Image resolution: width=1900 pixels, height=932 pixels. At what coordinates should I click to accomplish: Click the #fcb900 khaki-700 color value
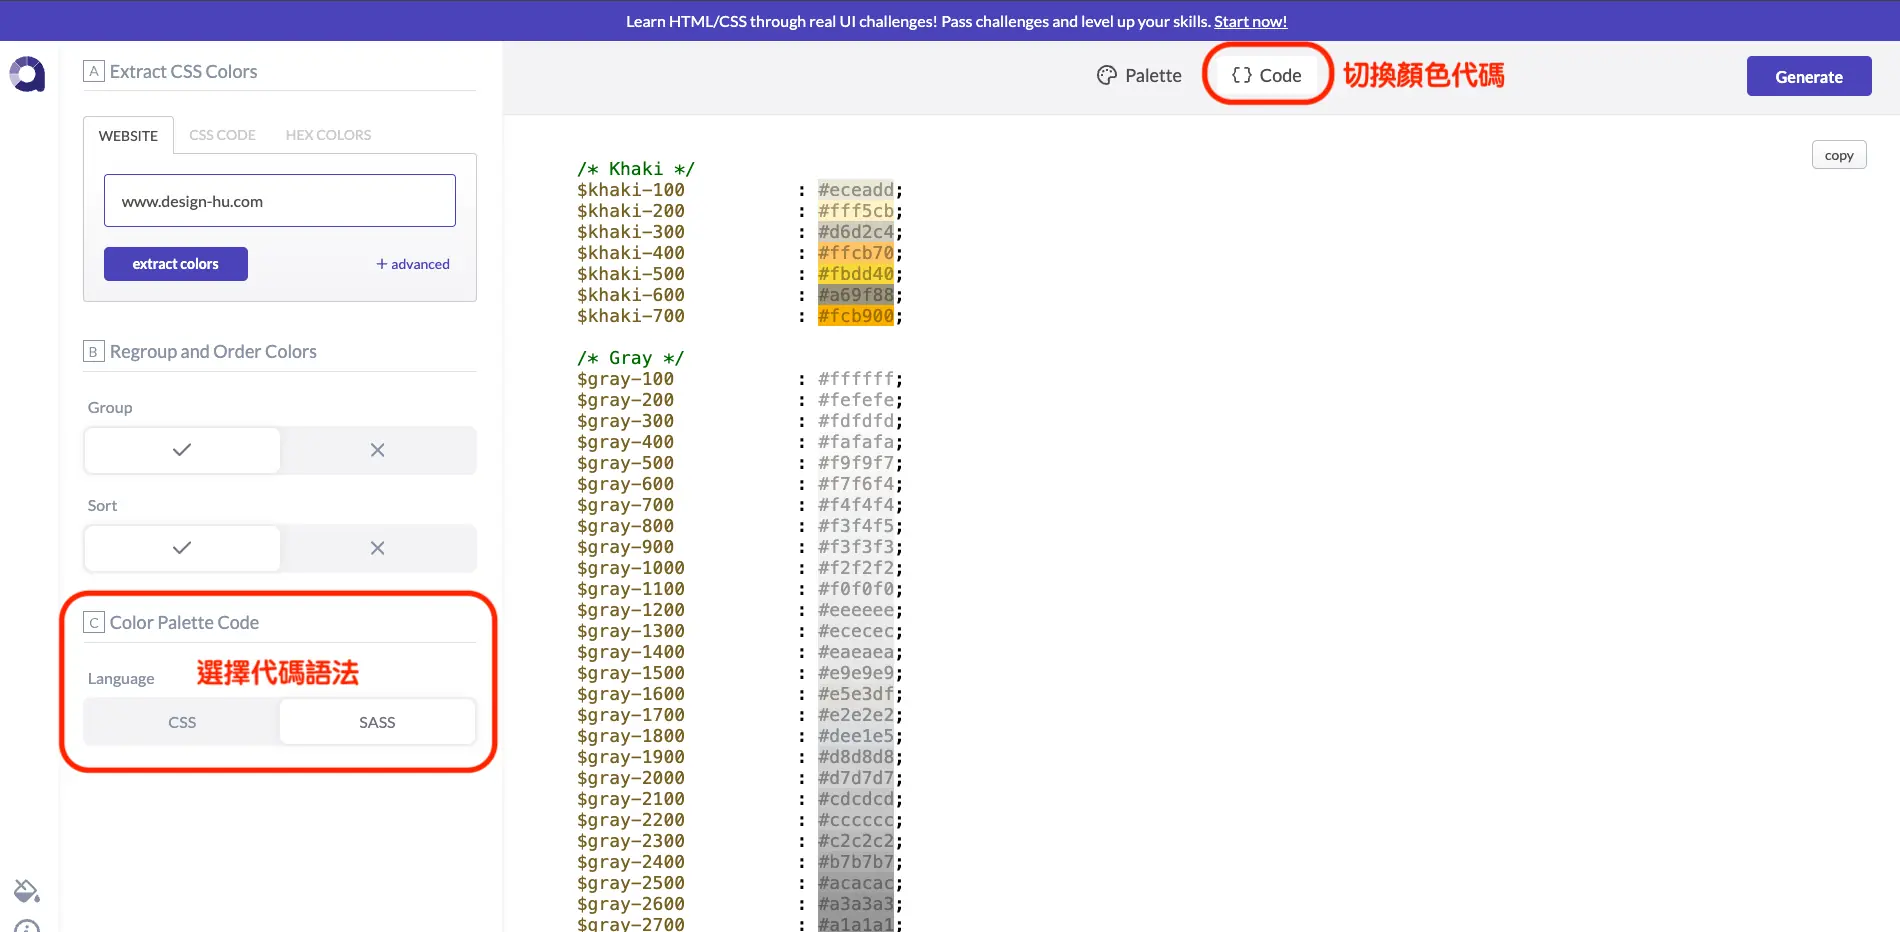(856, 316)
